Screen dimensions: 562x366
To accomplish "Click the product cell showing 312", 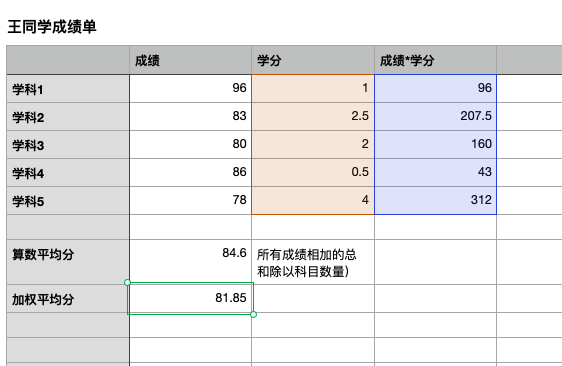I will tap(435, 200).
